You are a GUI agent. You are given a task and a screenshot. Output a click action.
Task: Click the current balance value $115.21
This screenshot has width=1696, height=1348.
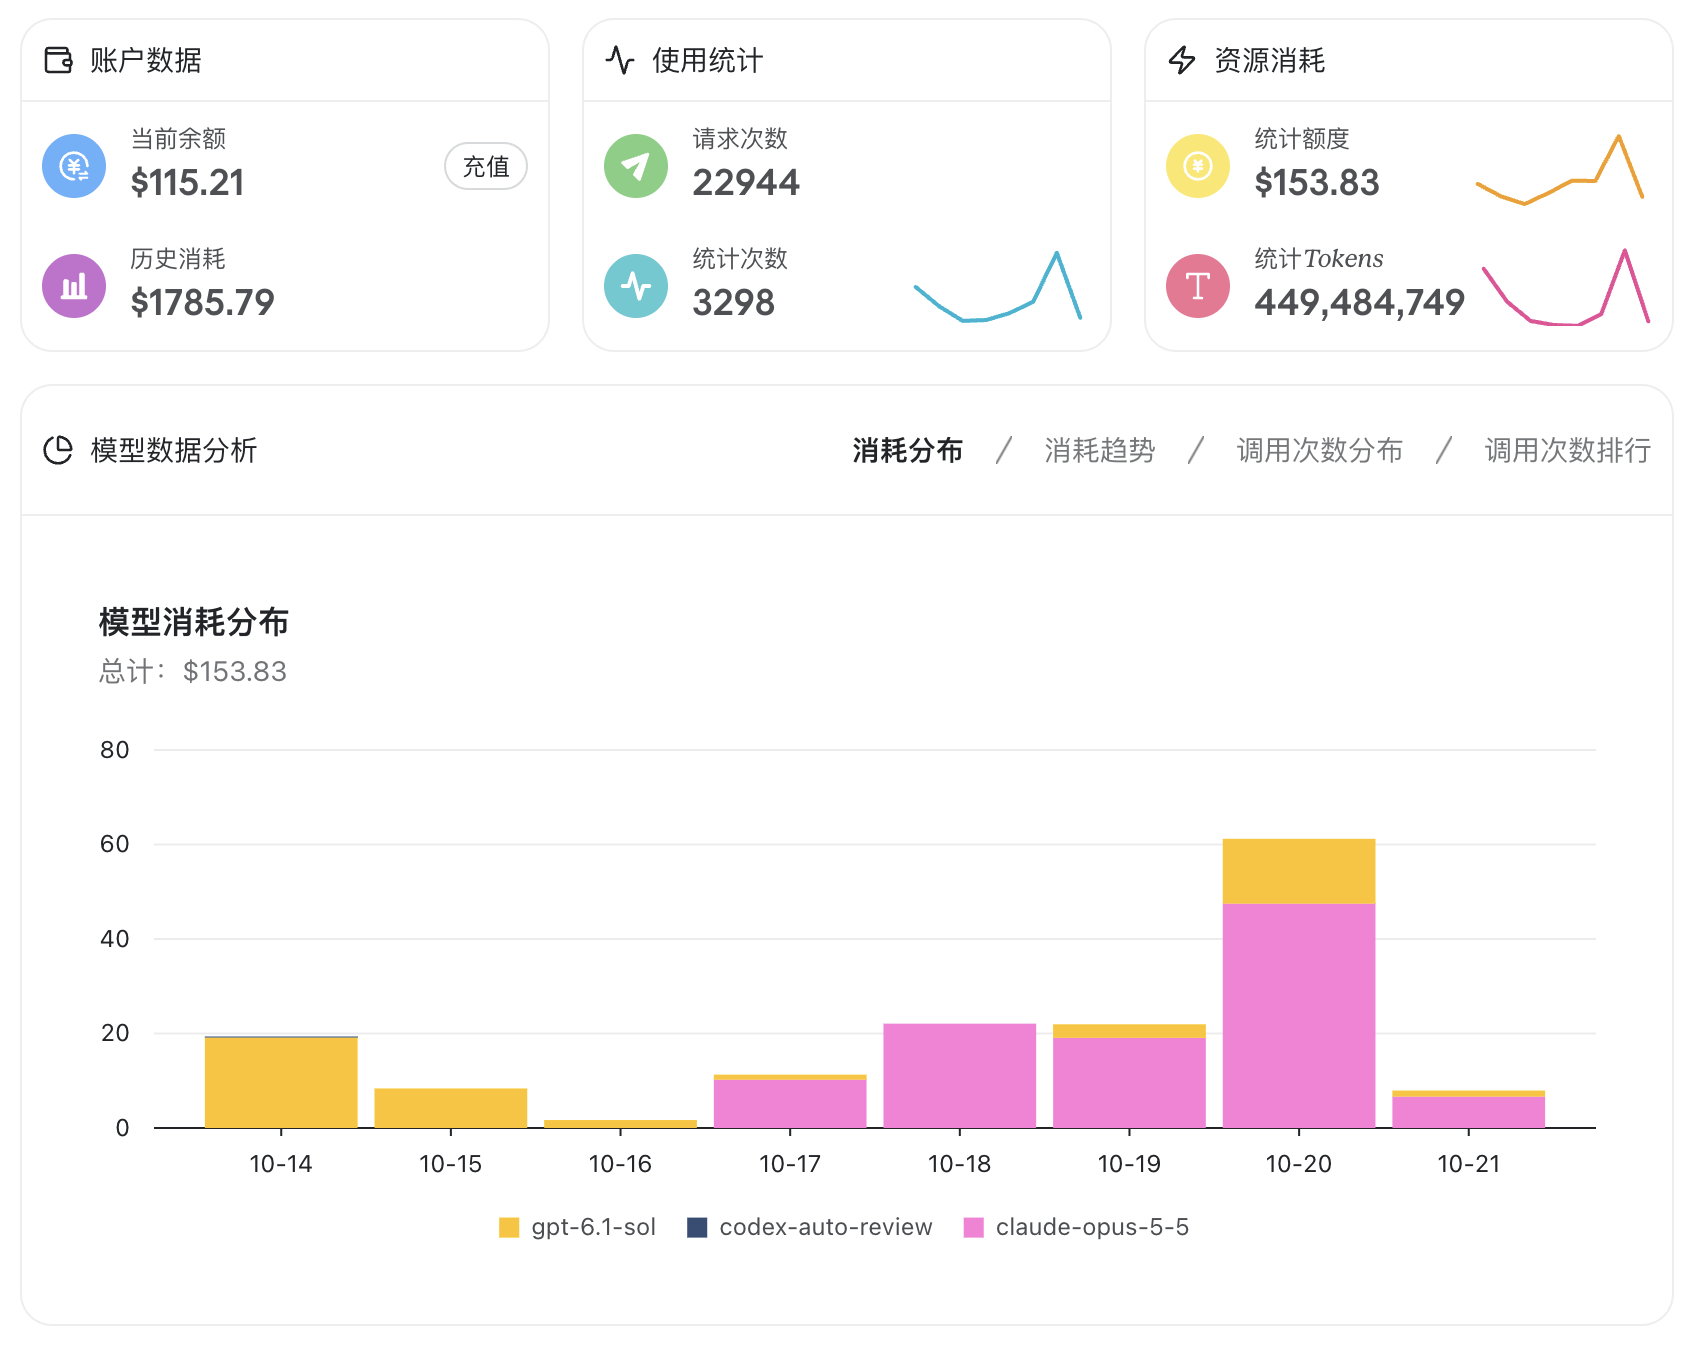(188, 182)
